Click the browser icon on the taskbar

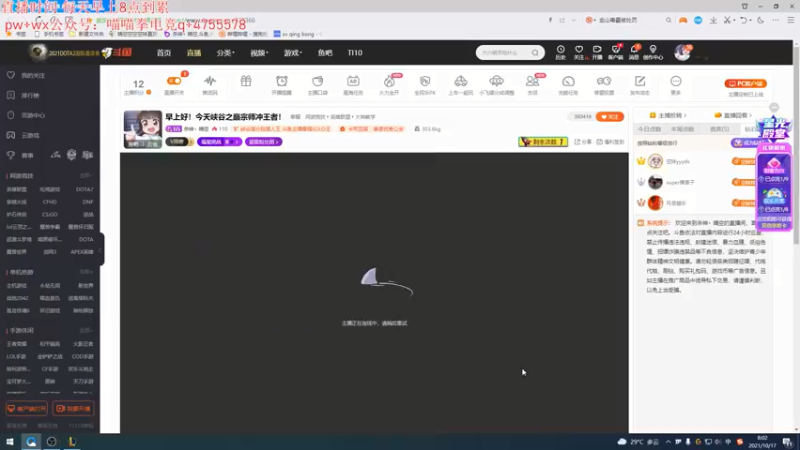click(31, 442)
